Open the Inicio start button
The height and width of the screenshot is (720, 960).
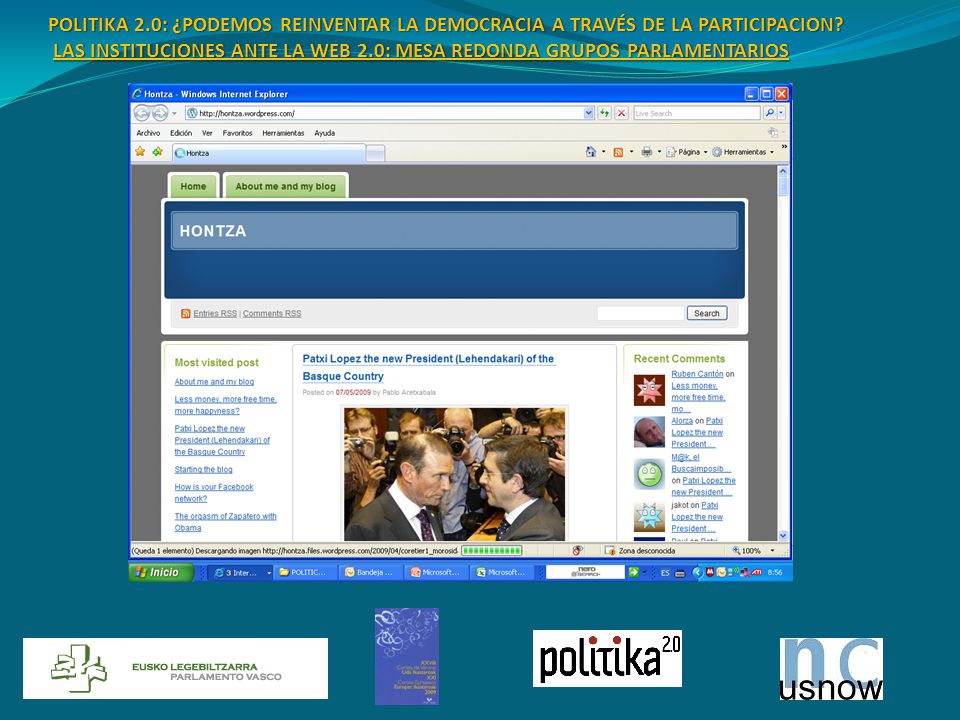point(162,572)
